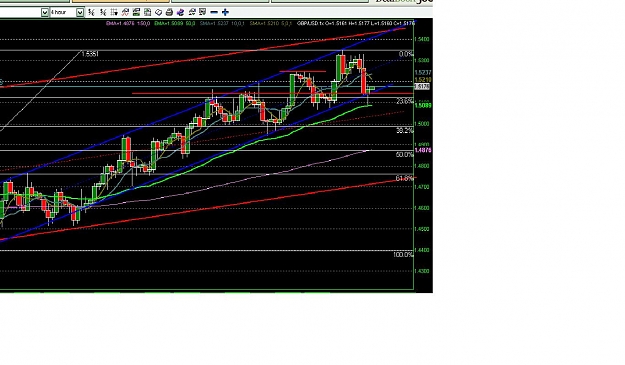Select the eraser drawing tool icon
This screenshot has width=625, height=365.
(x=158, y=12)
